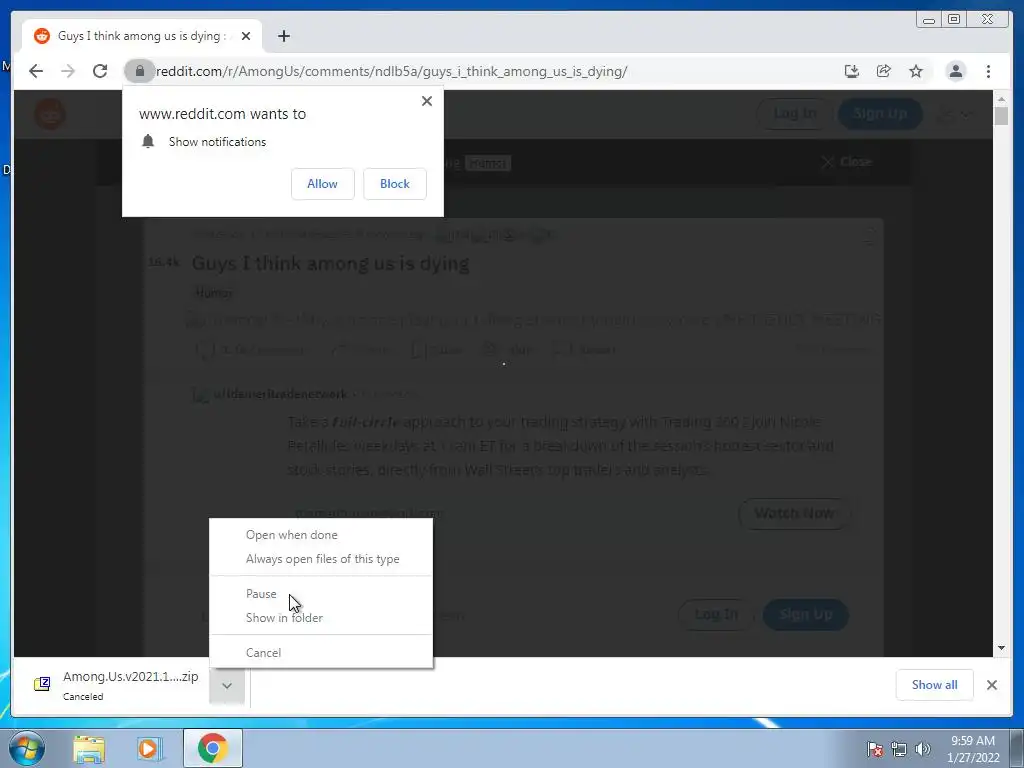Close the downloads bar
Image resolution: width=1024 pixels, height=768 pixels.
992,685
